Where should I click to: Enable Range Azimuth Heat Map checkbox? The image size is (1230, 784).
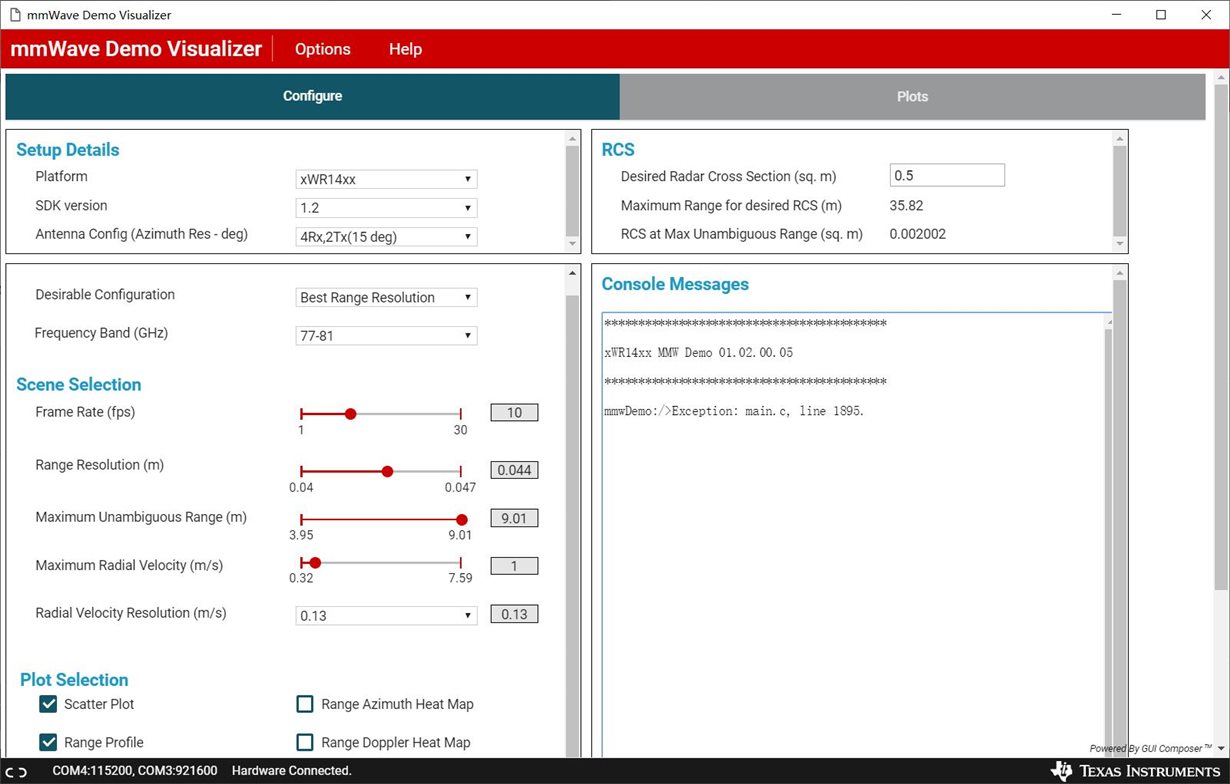(x=305, y=704)
